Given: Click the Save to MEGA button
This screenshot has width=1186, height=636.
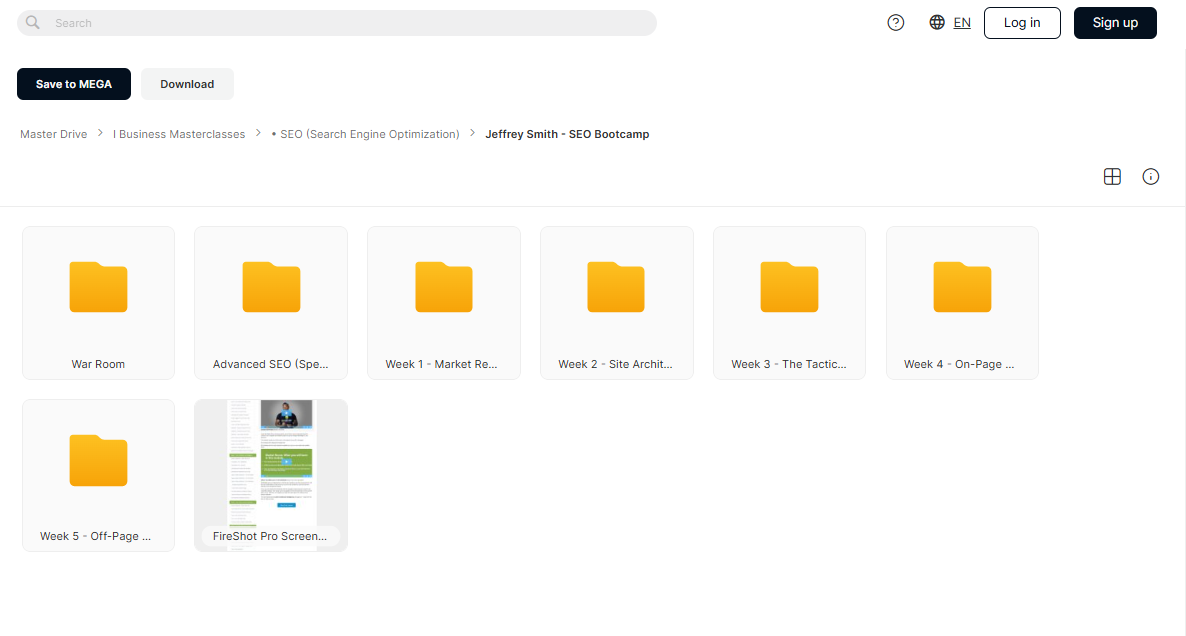Looking at the screenshot, I should (x=74, y=84).
